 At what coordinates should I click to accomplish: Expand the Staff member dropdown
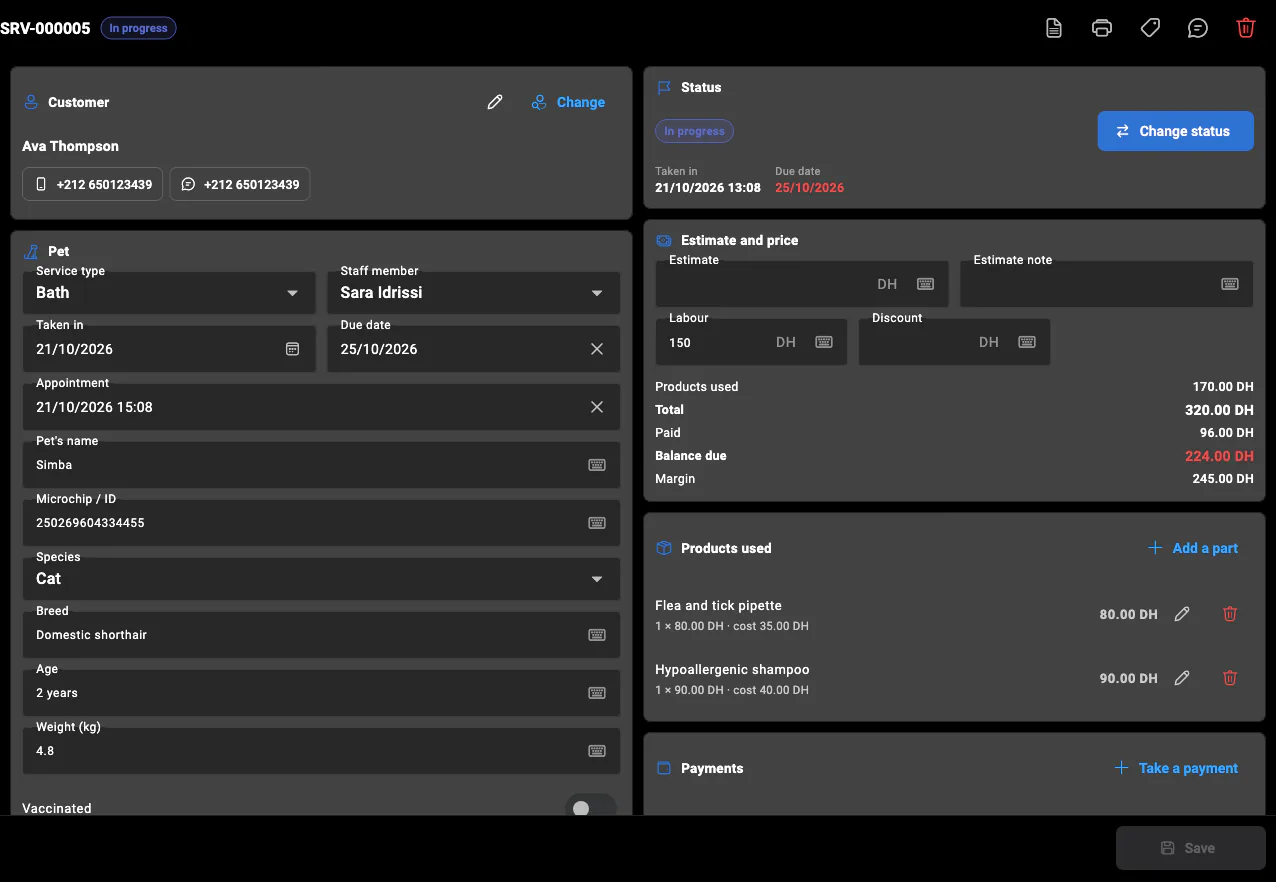point(474,293)
